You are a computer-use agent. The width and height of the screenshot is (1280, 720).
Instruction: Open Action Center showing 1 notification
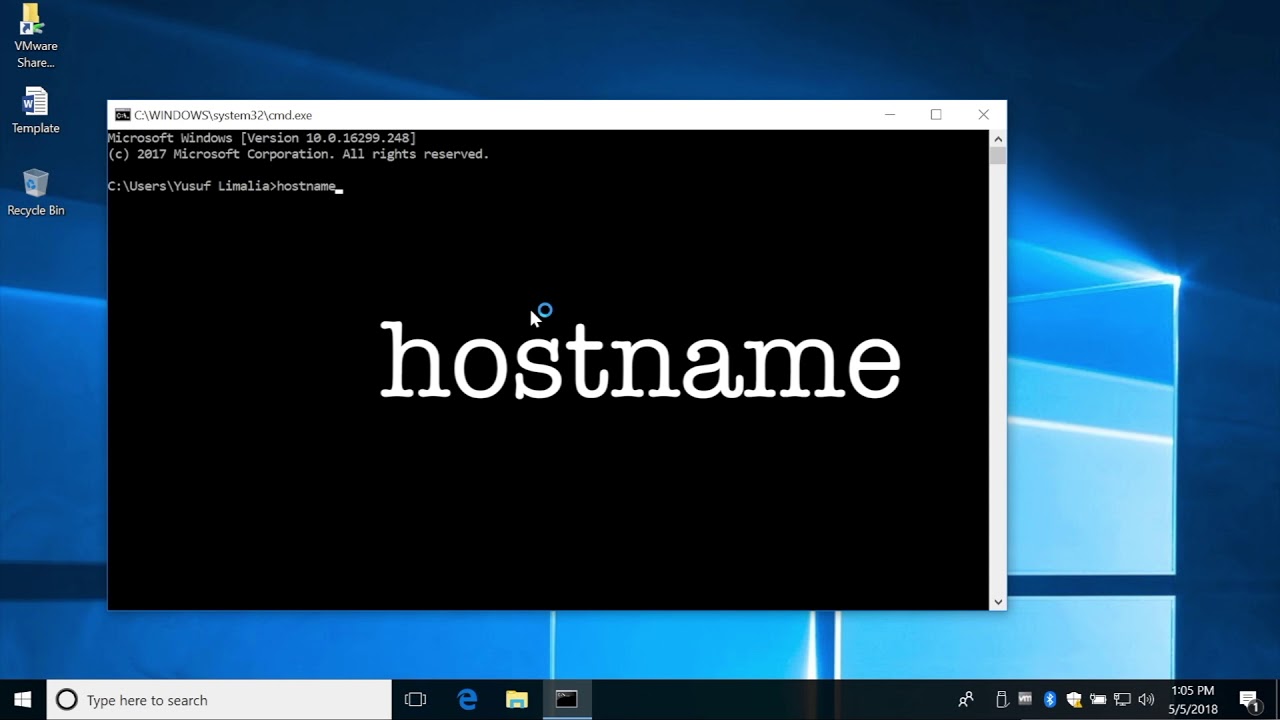point(1249,697)
